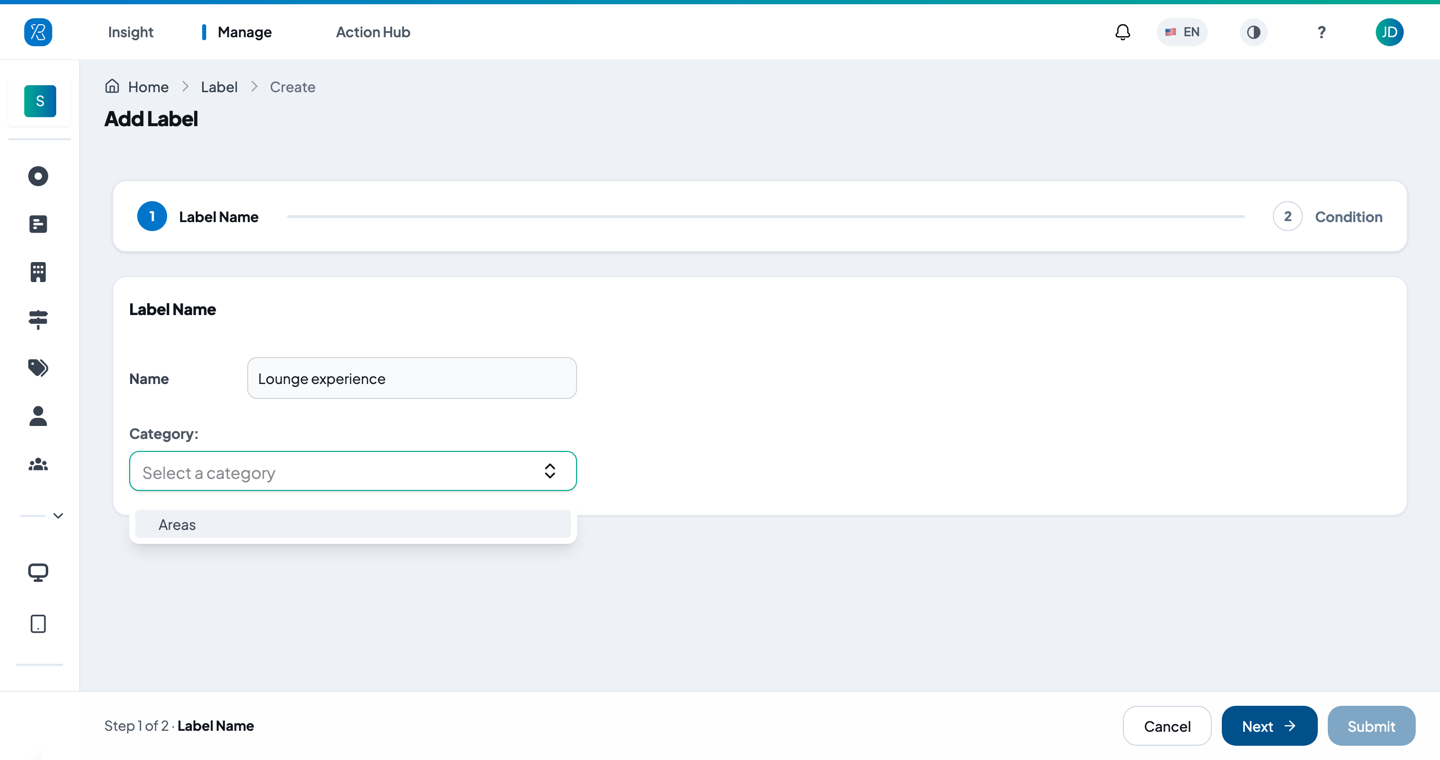This screenshot has height=760, width=1440.
Task: Click the "Category:" field label
Action: tap(164, 433)
